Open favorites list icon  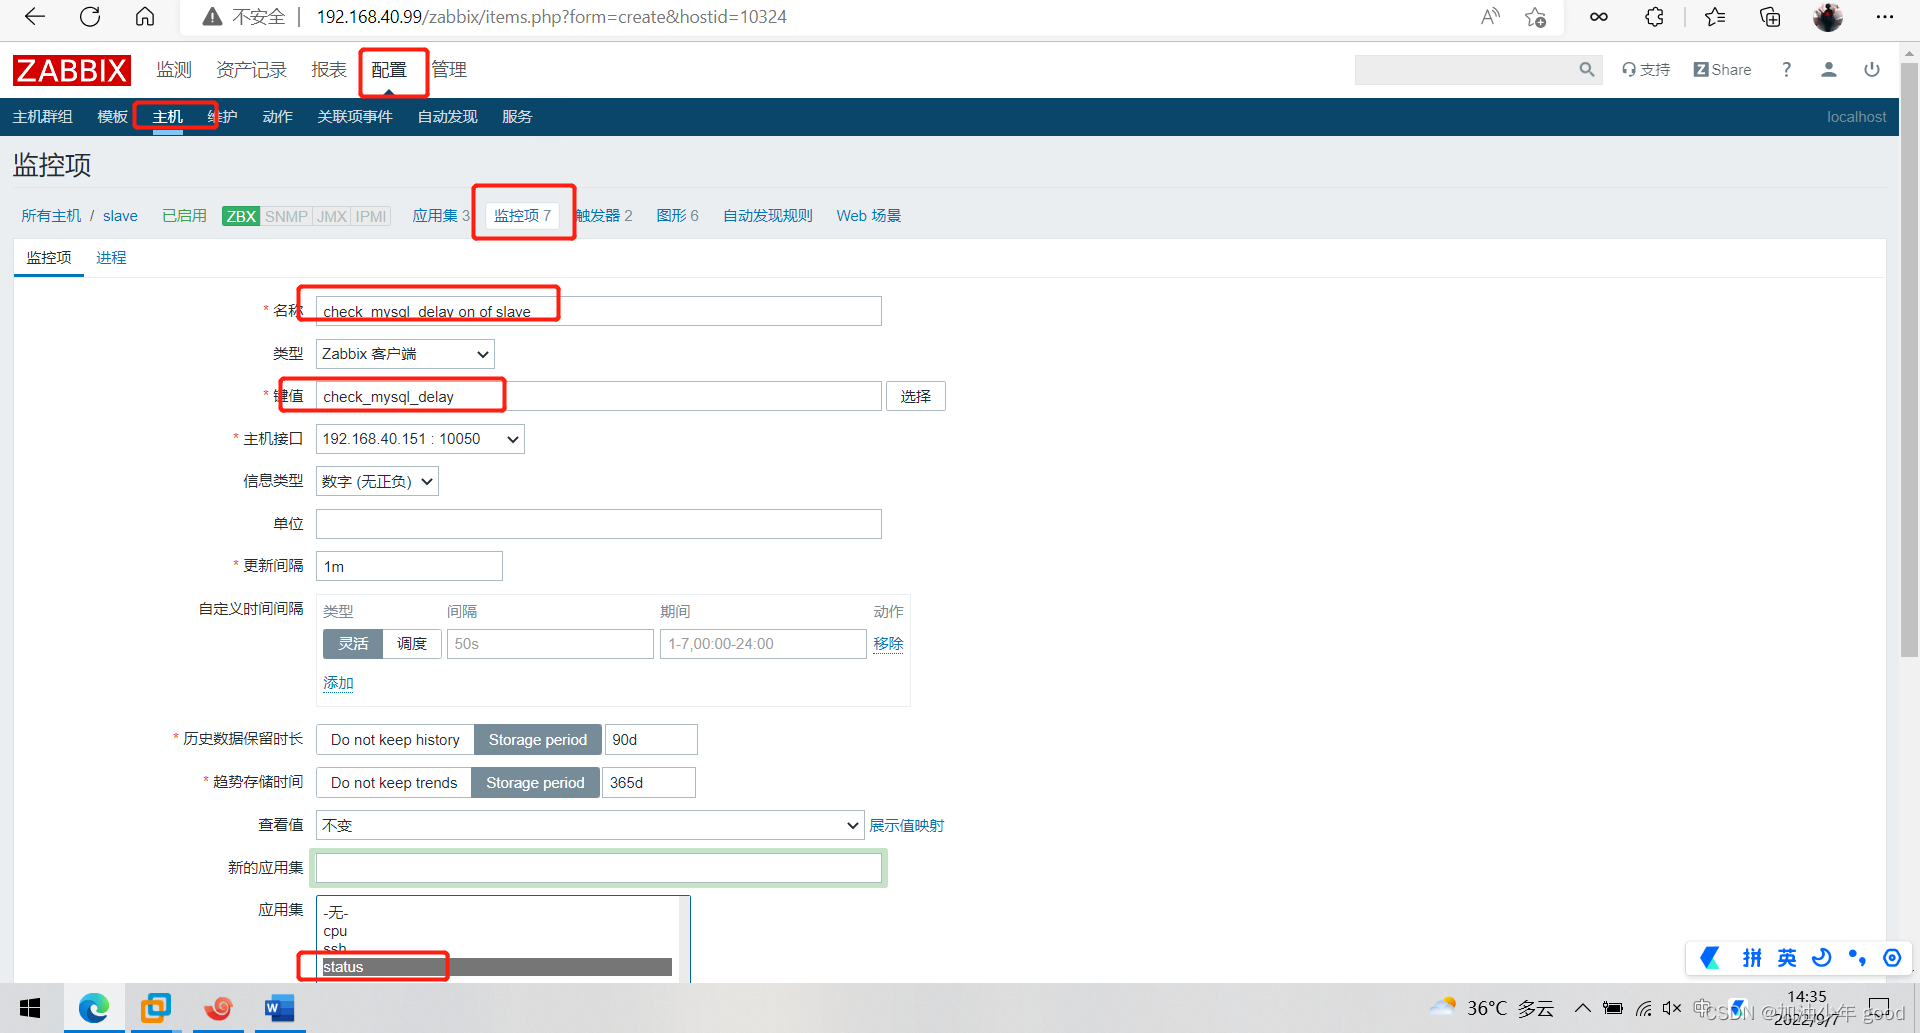[x=1715, y=17]
